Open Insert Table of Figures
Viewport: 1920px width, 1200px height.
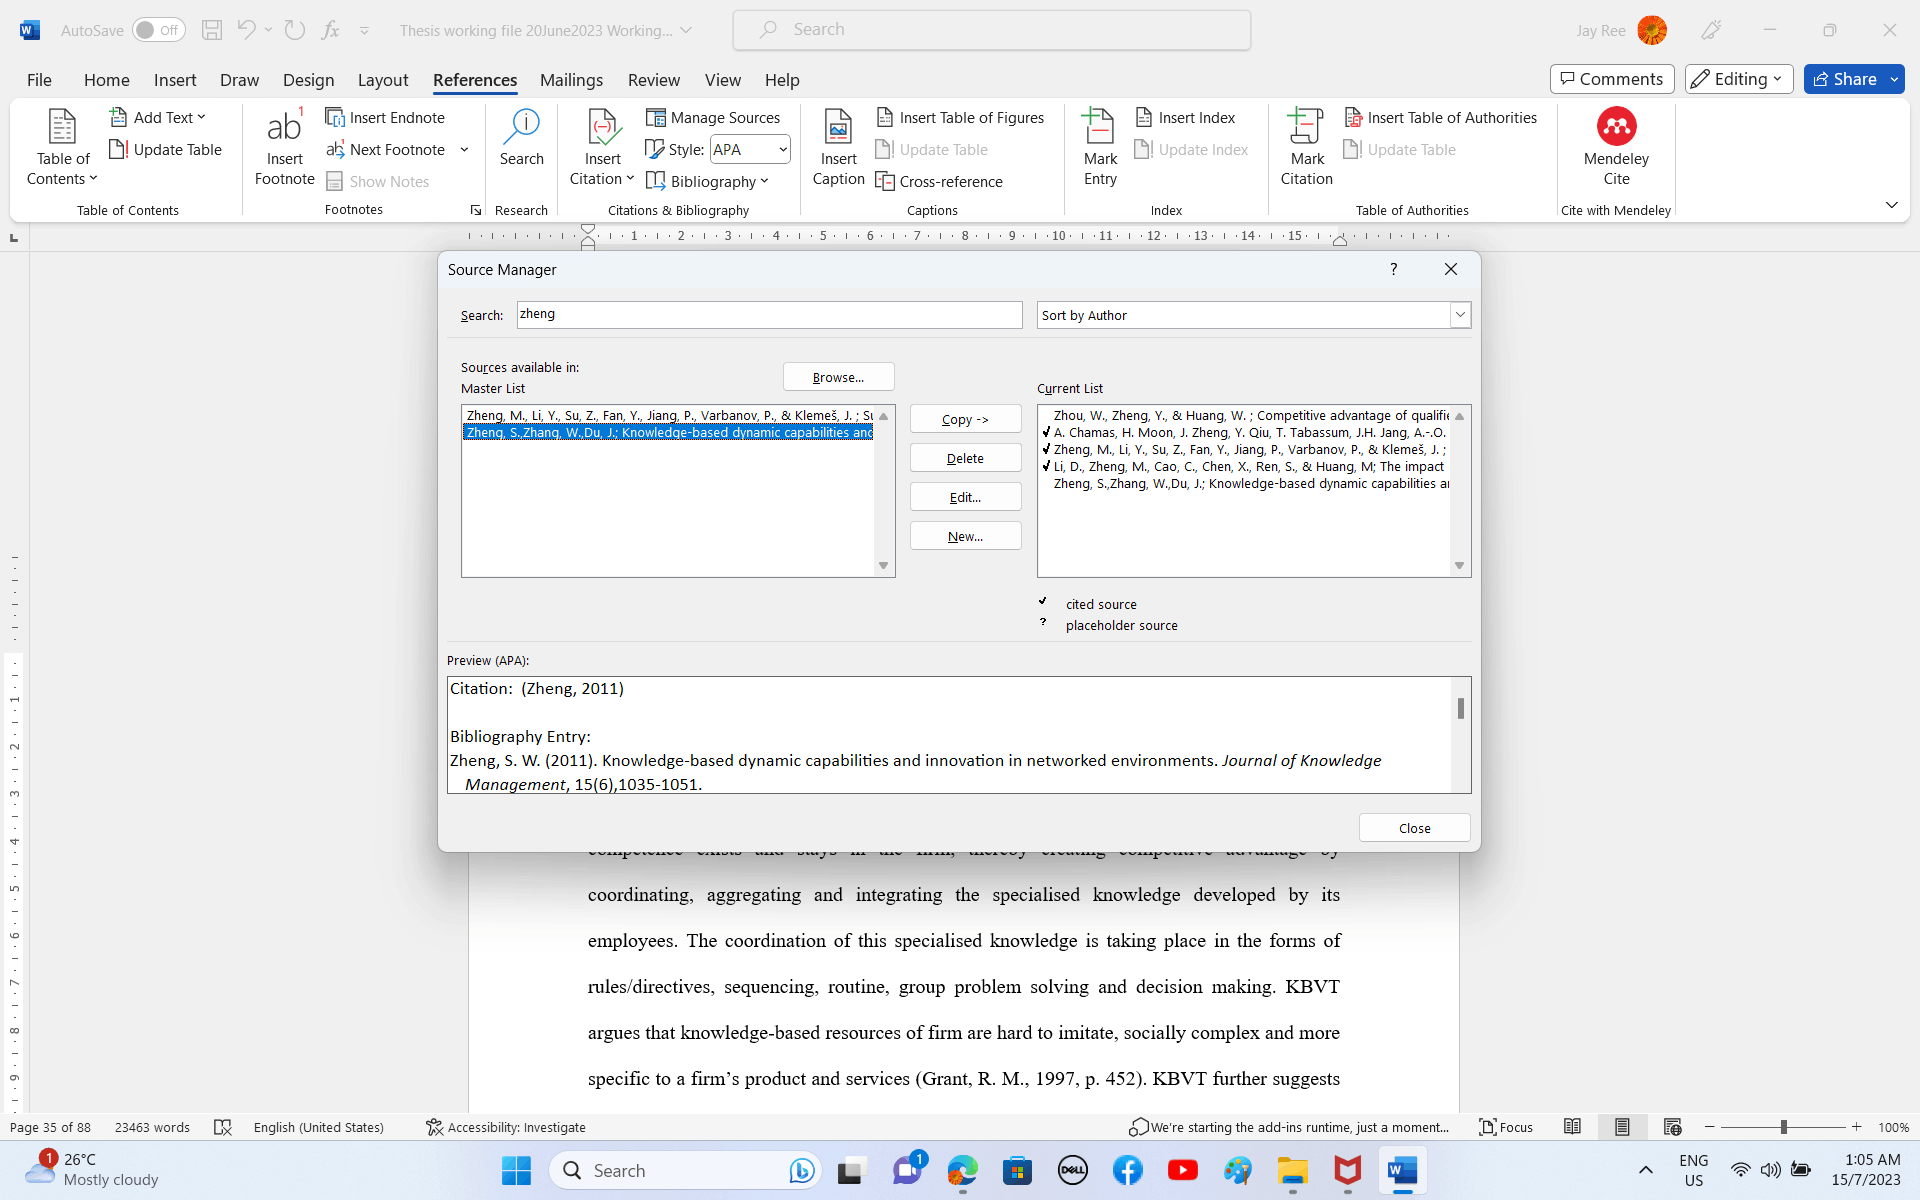point(960,117)
